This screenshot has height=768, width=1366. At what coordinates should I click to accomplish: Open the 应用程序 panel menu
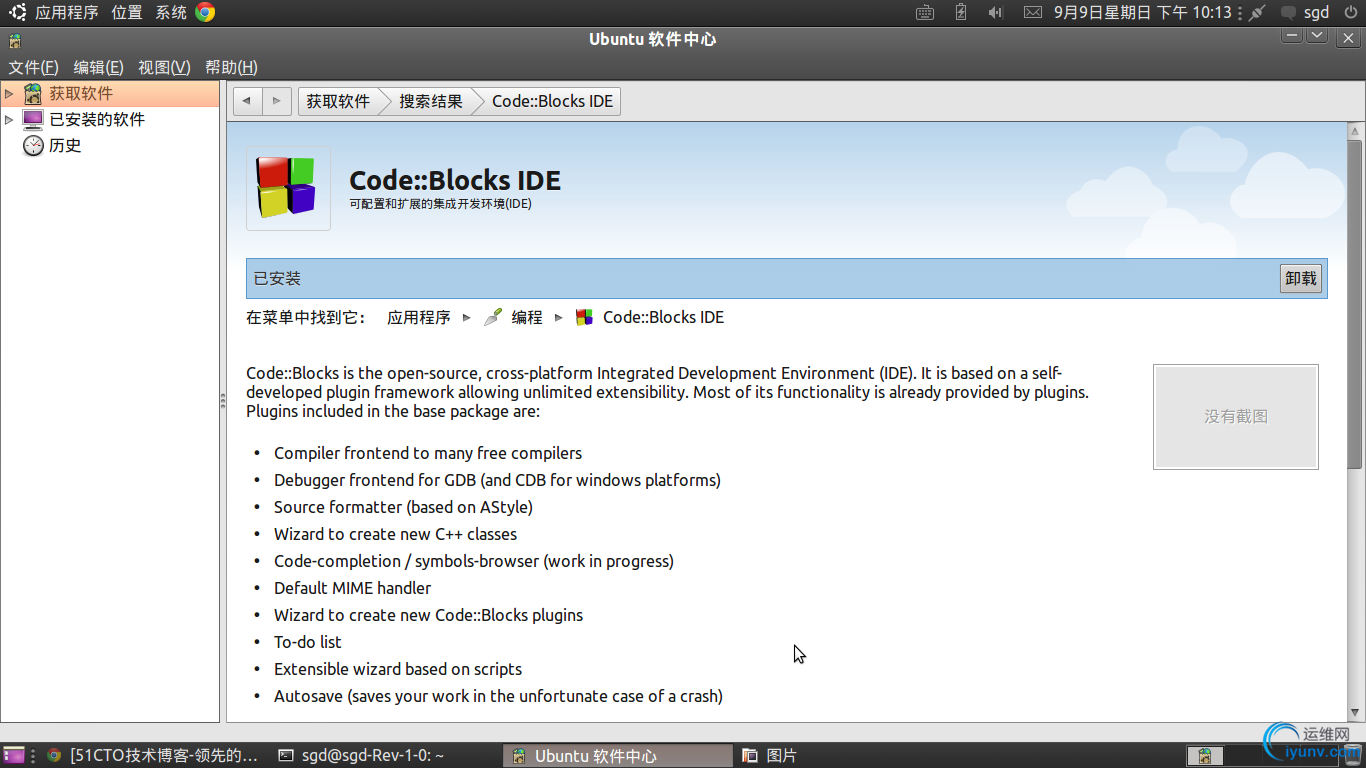point(67,13)
